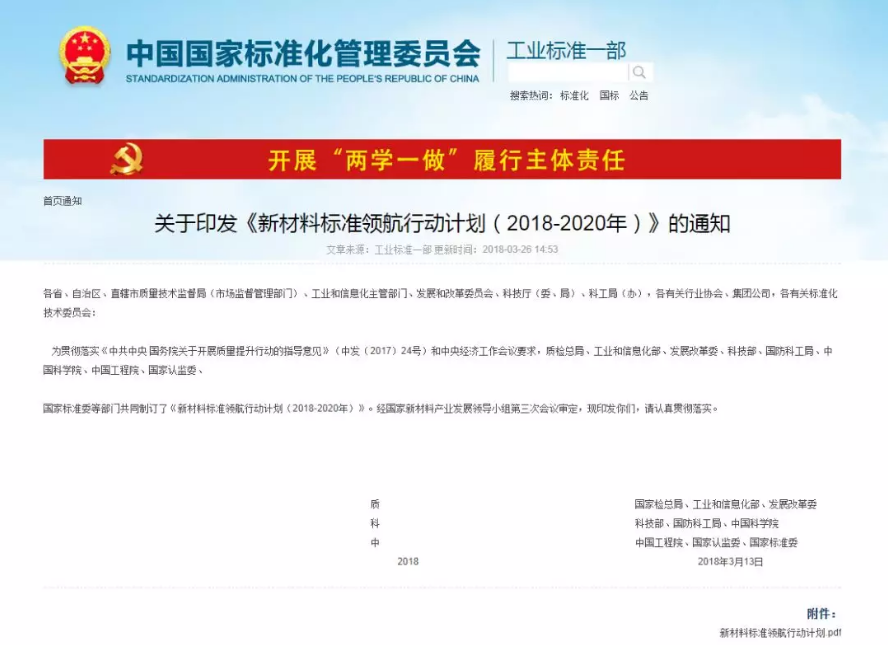This screenshot has height=645, width=888.
Task: Click the source line showing 更新时间 2018-03-26 14:53
Action: point(442,249)
